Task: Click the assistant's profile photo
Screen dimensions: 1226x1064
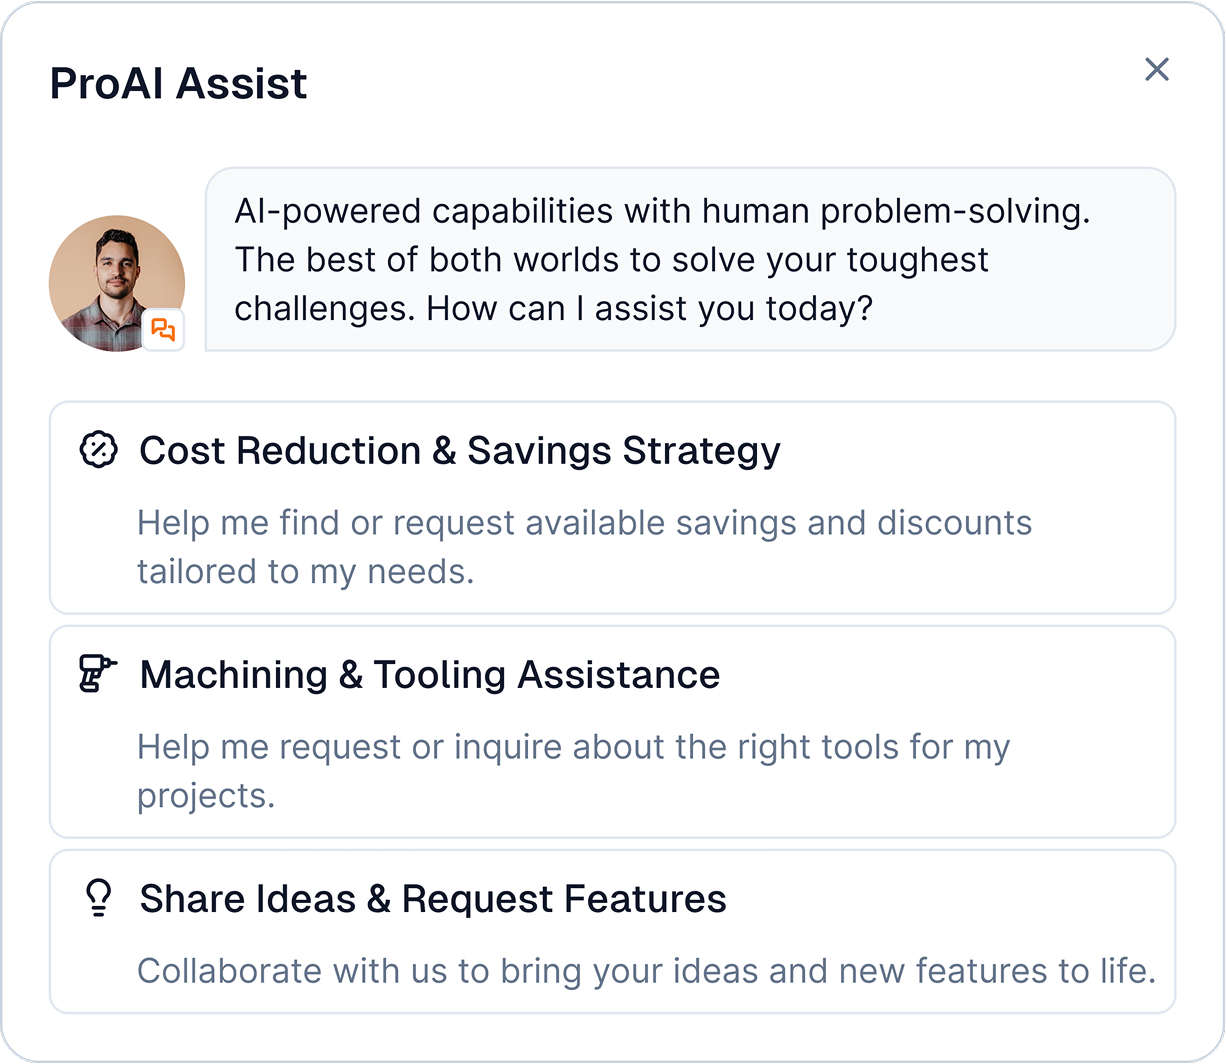Action: pos(117,283)
